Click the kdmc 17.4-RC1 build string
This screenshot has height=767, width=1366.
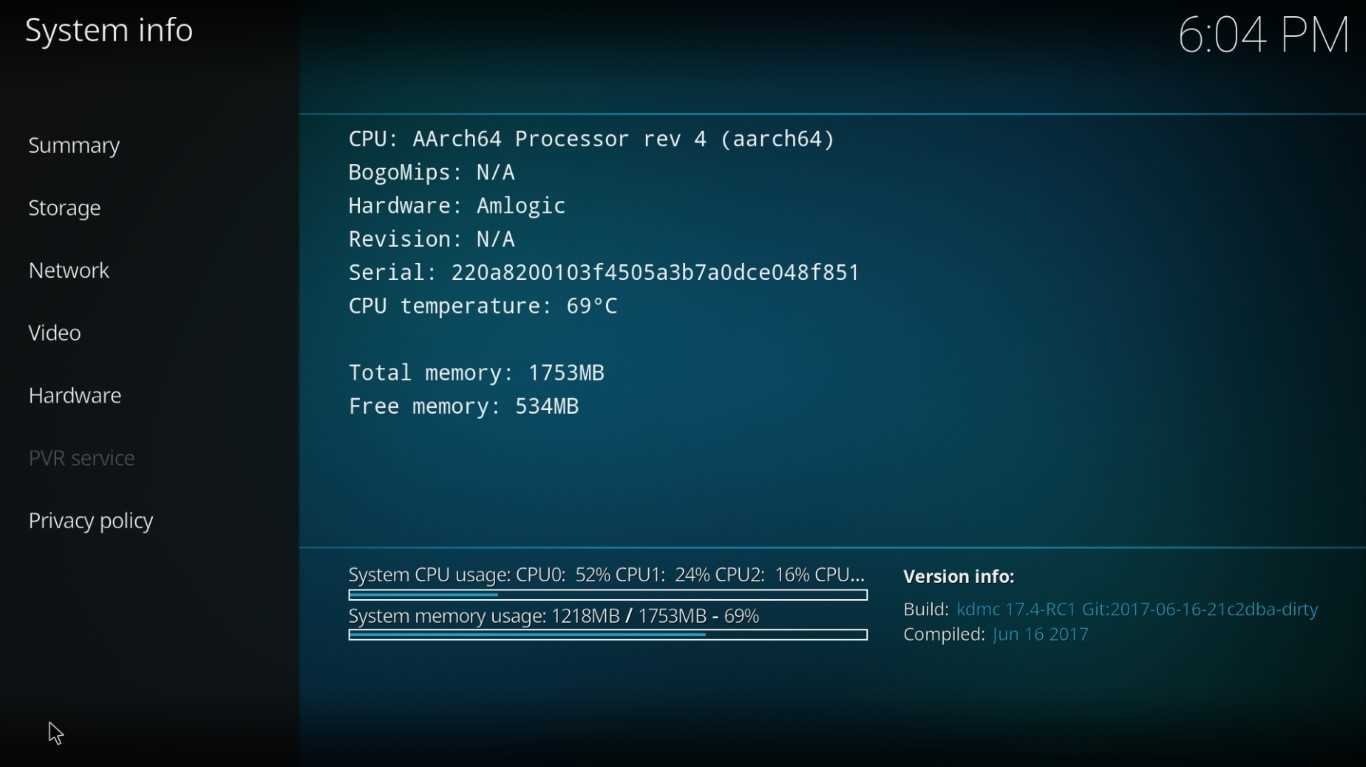click(x=1138, y=609)
